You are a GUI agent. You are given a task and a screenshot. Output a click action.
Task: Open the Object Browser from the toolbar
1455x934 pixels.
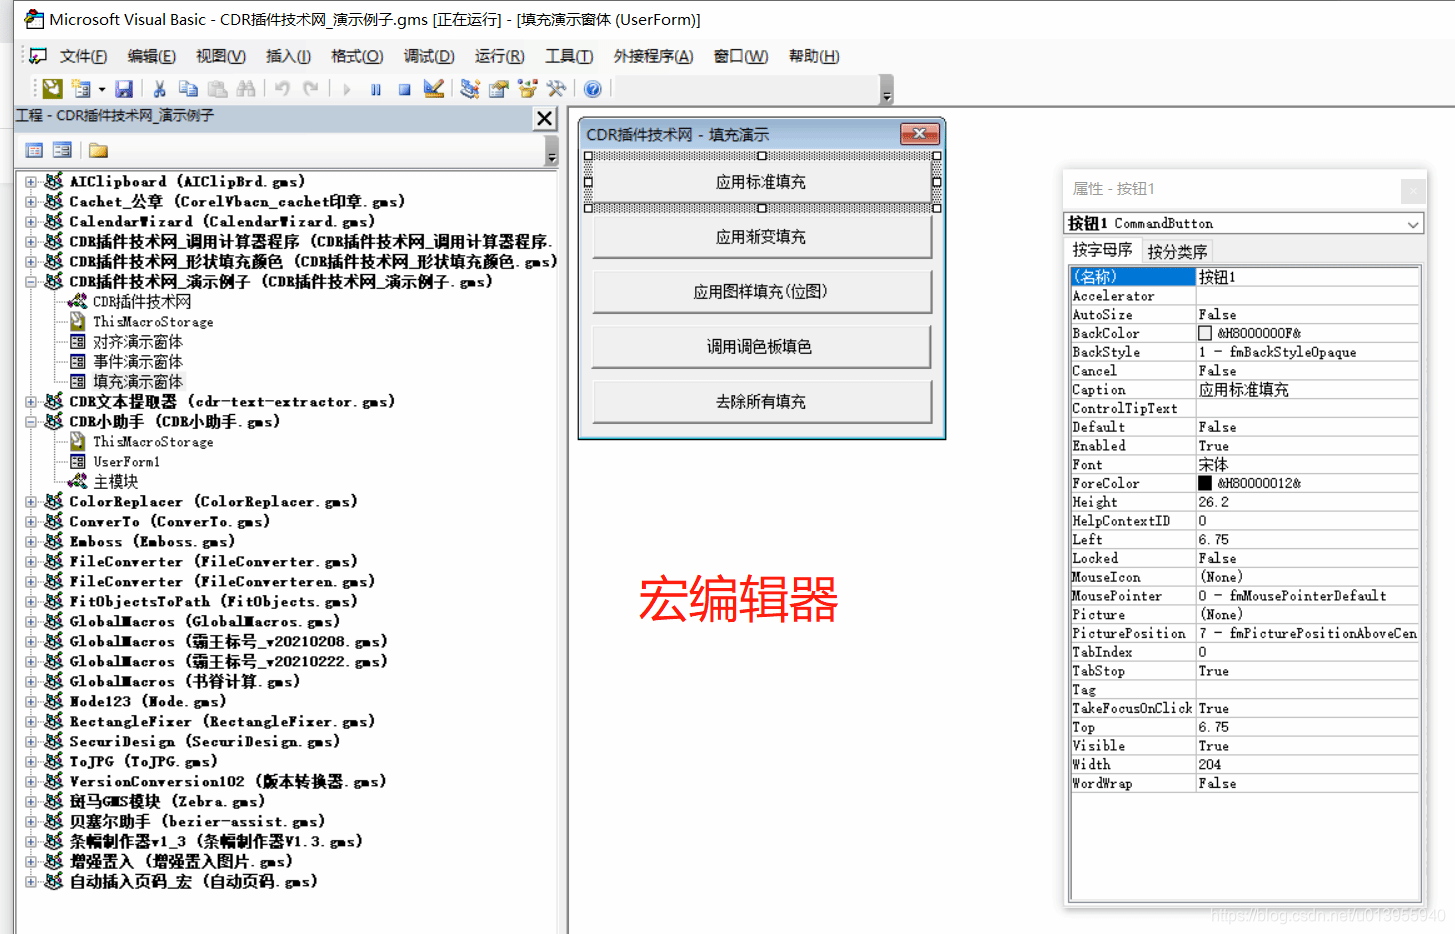point(527,89)
